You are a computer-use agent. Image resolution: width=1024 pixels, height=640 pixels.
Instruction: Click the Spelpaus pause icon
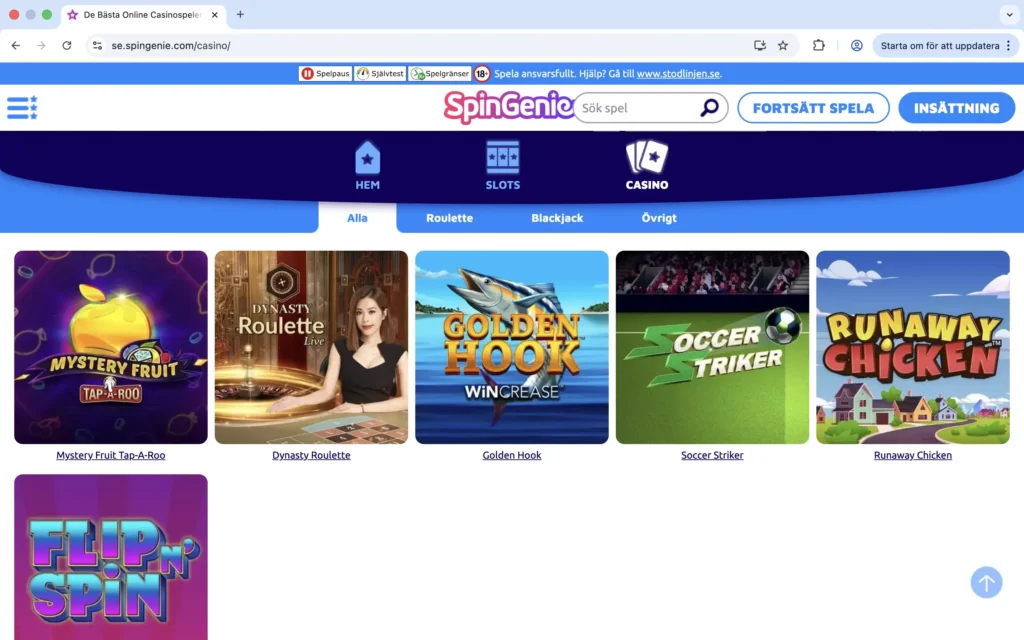(x=306, y=73)
